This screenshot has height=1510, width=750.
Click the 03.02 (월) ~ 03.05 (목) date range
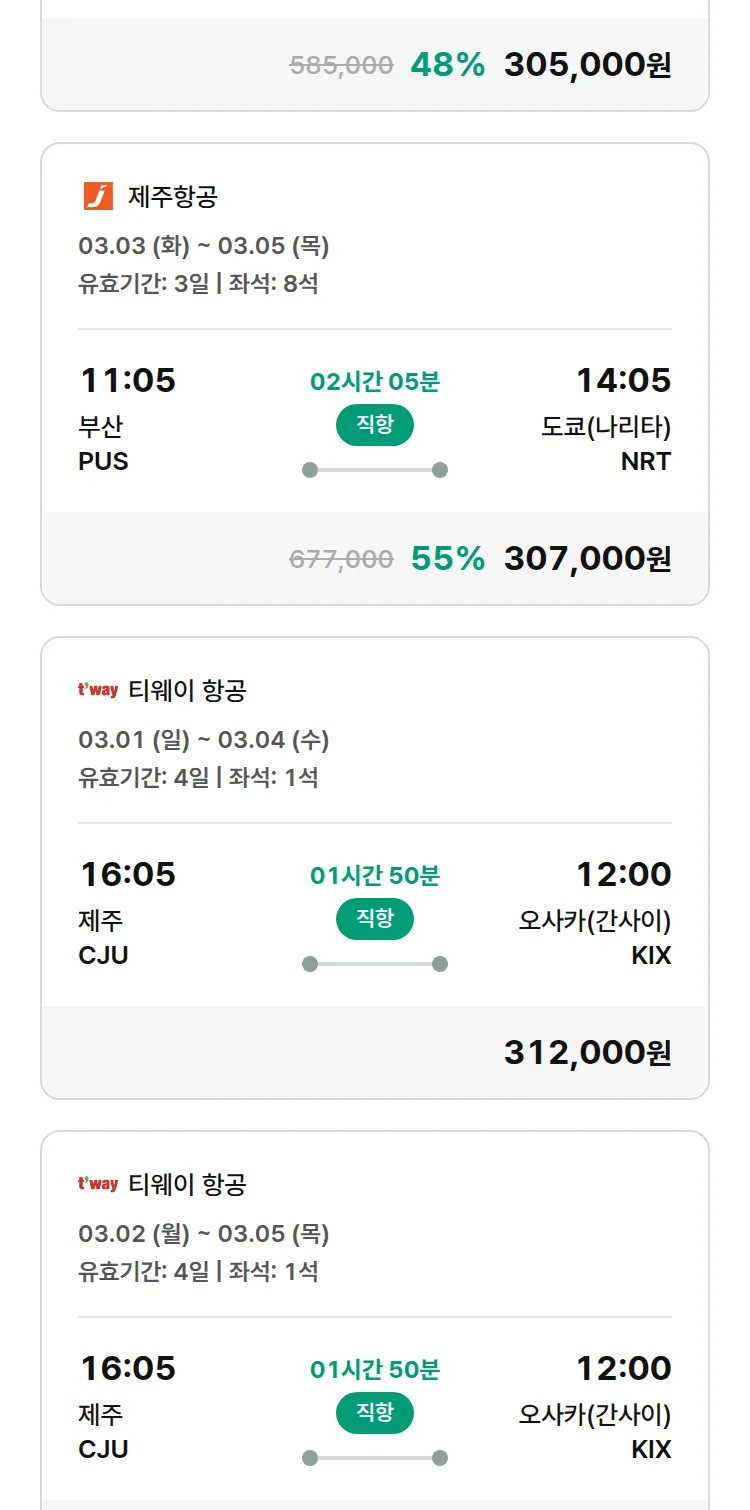(x=204, y=1234)
